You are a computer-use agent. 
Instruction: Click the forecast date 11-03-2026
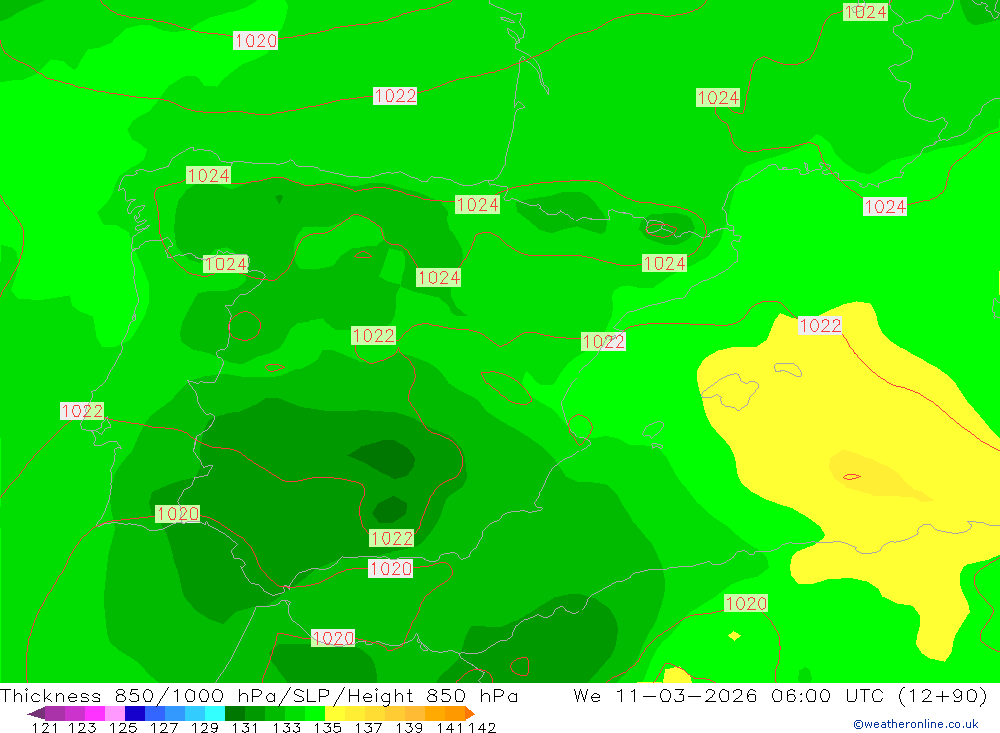686,696
